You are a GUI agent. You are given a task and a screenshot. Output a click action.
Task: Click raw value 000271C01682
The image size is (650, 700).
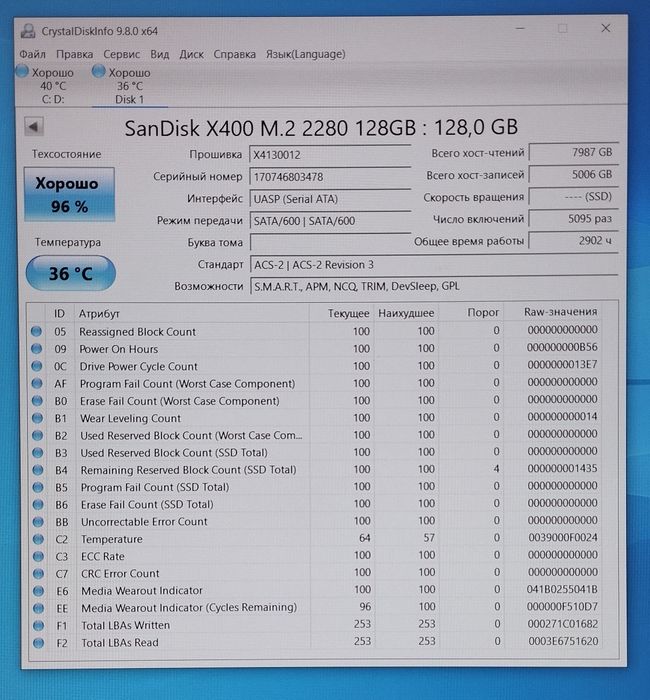[x=563, y=624]
